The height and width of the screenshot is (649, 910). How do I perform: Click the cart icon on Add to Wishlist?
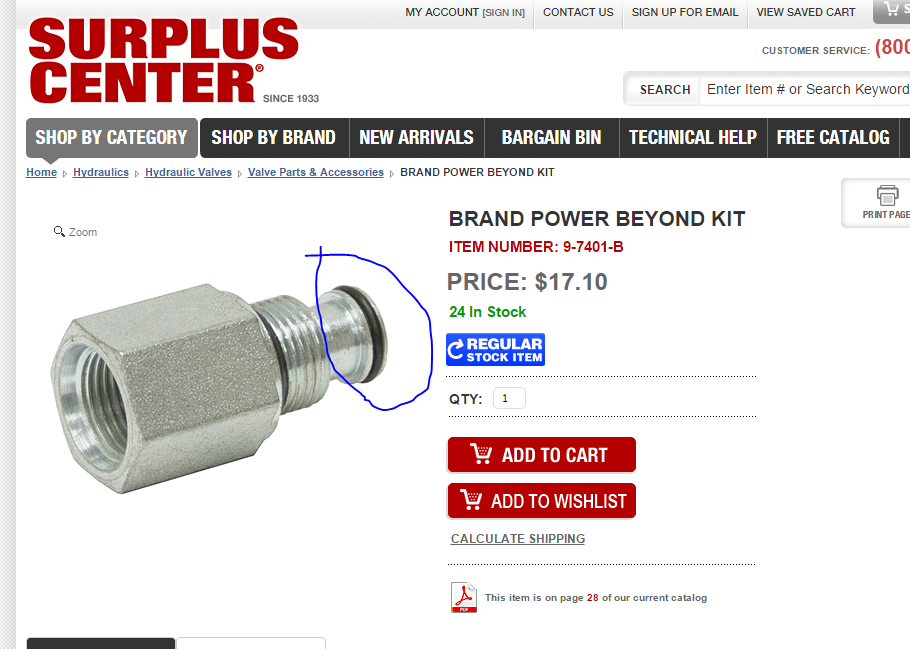click(x=471, y=500)
